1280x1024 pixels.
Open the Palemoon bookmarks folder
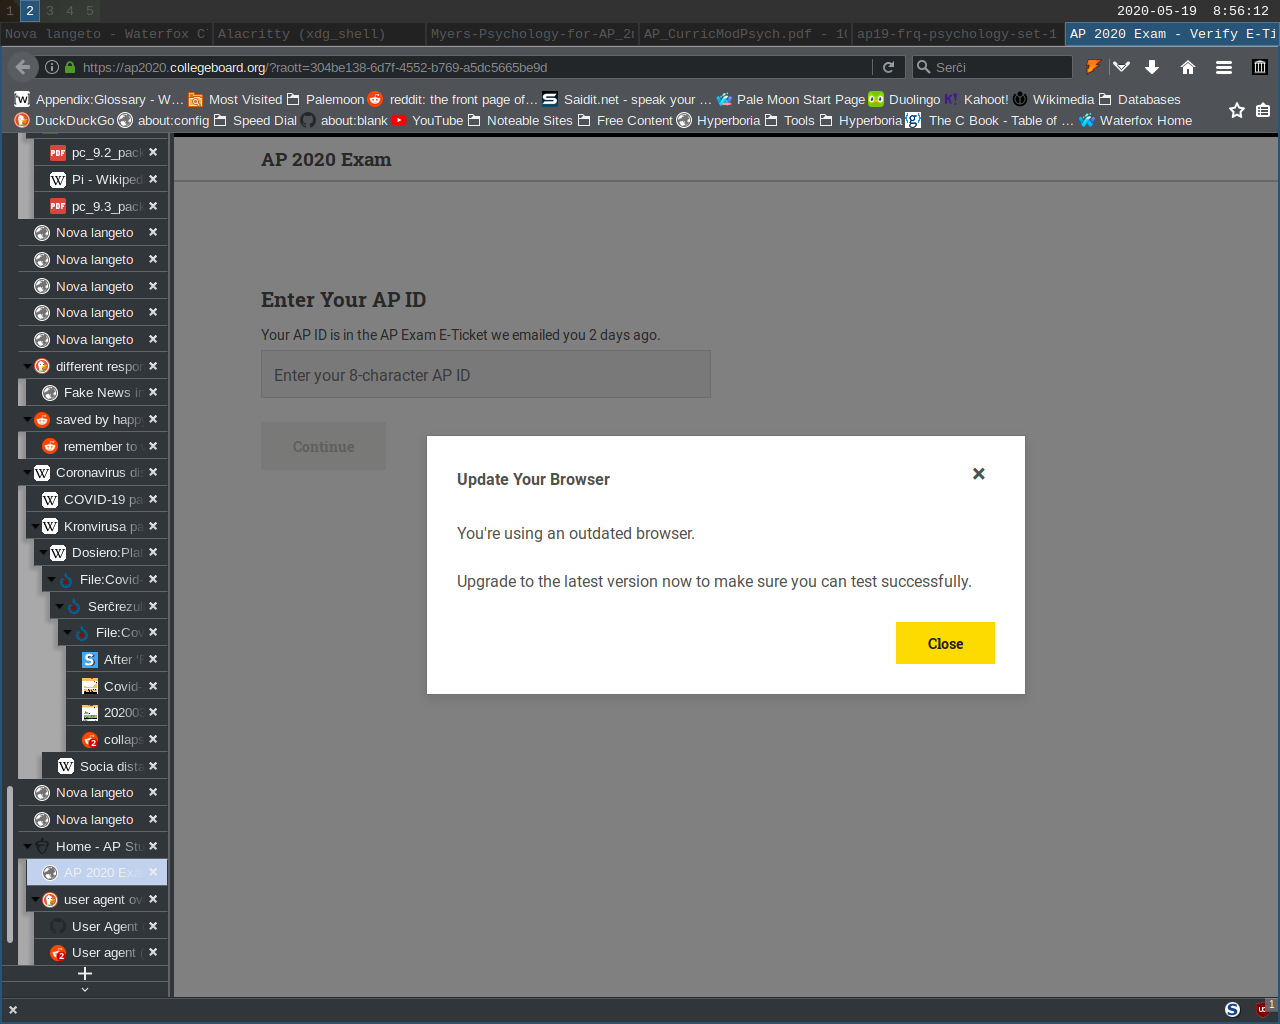[x=325, y=99]
